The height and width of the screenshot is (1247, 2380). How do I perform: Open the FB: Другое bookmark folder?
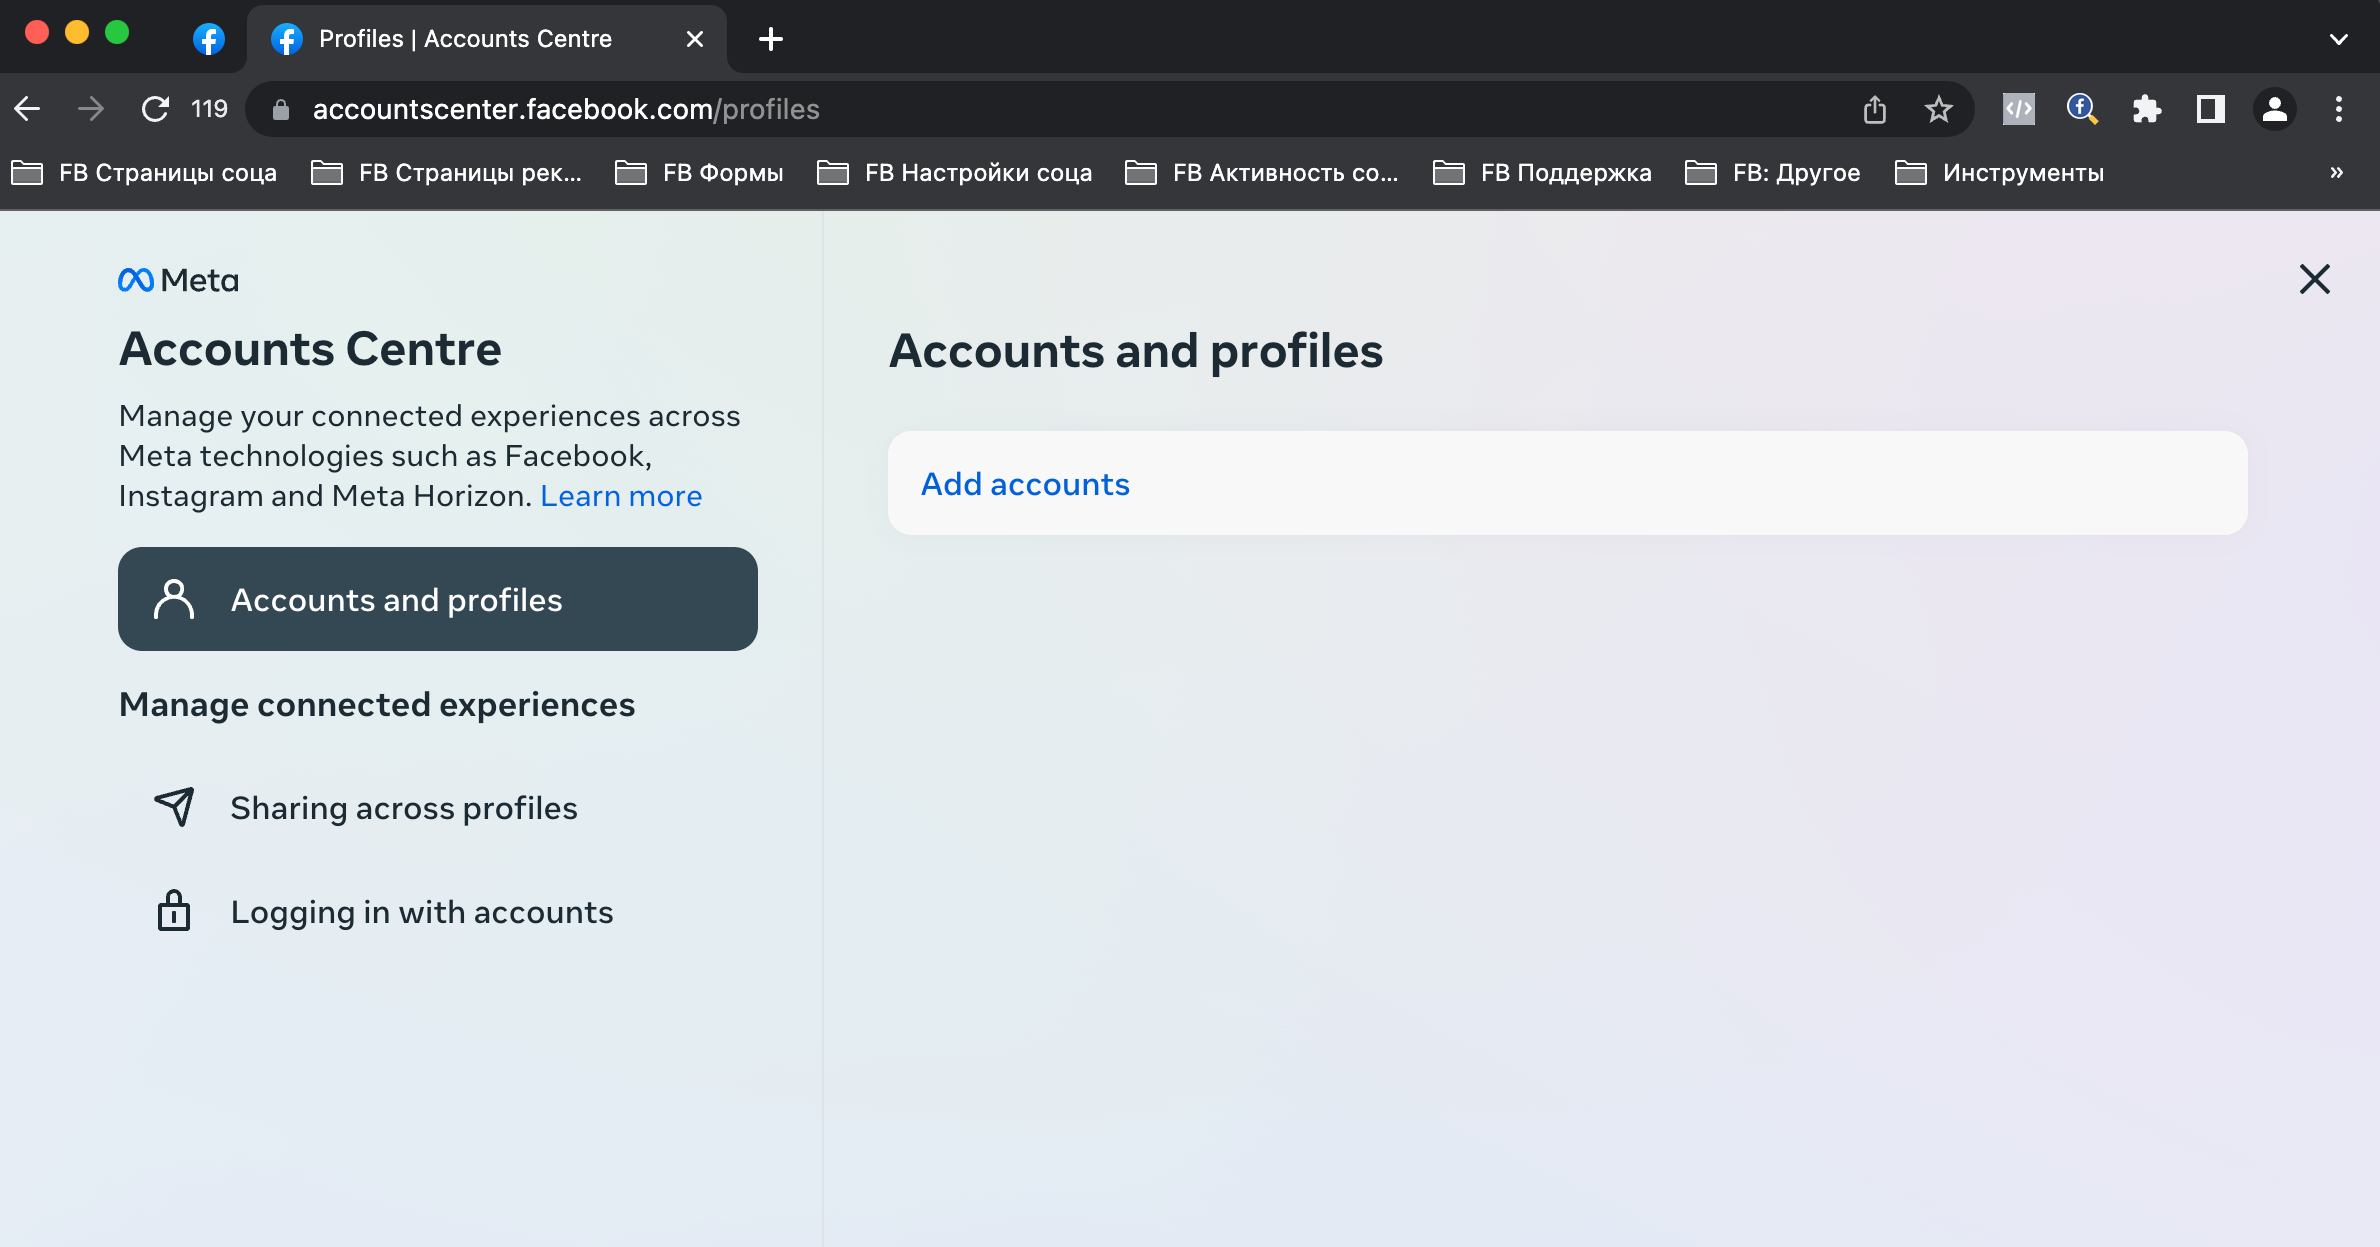(1773, 172)
